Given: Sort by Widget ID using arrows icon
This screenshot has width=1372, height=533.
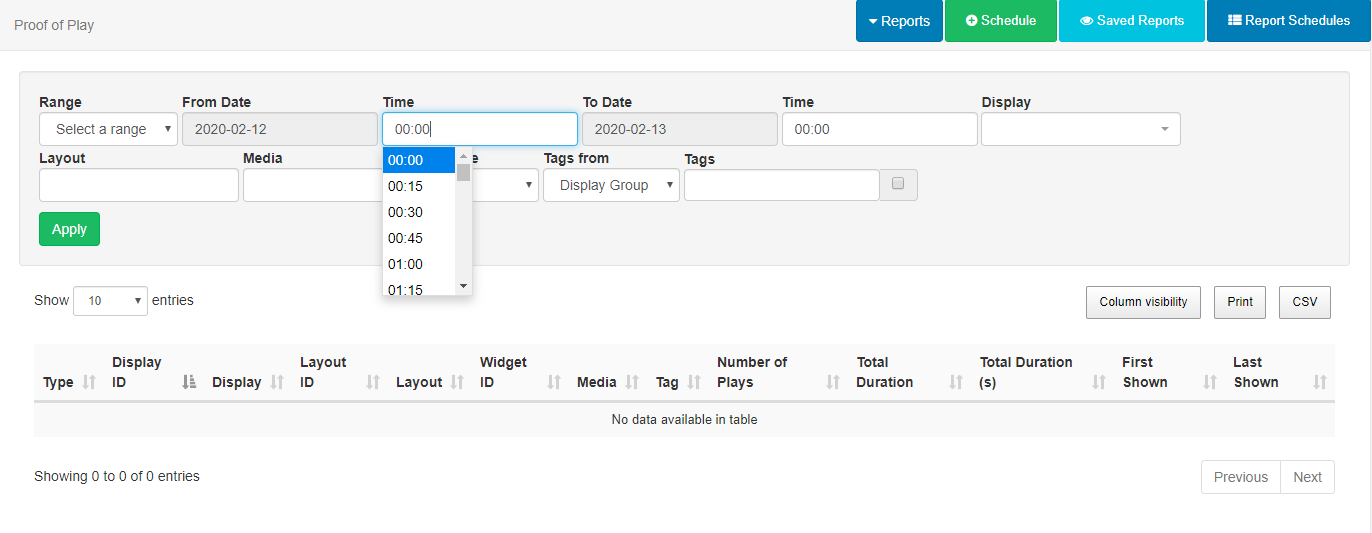Looking at the screenshot, I should pos(554,382).
